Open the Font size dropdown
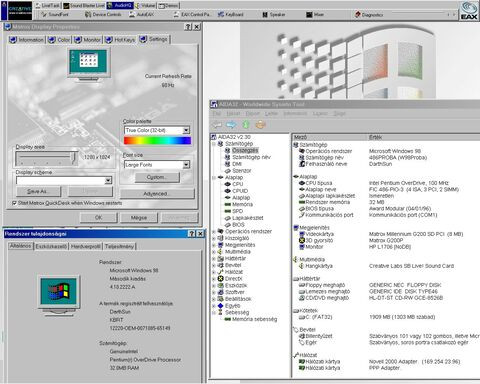 pos(186,165)
